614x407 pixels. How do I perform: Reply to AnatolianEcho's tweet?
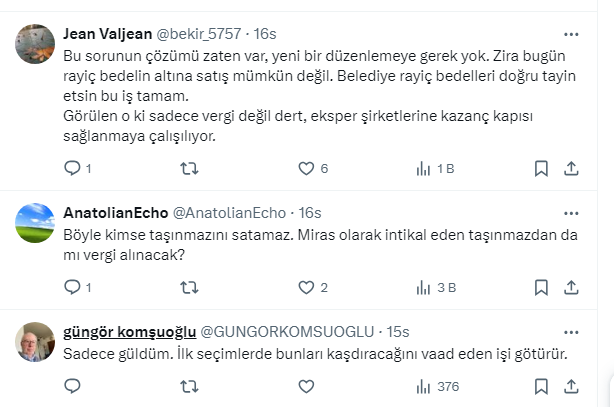click(72, 287)
